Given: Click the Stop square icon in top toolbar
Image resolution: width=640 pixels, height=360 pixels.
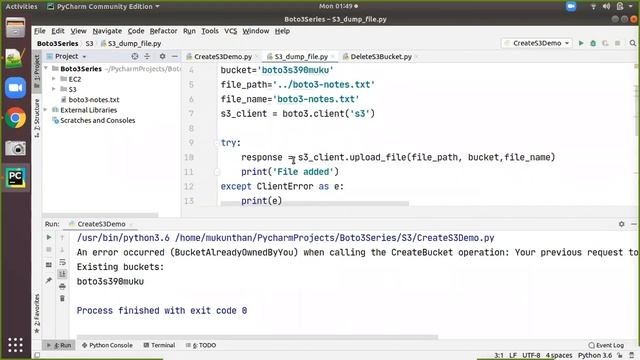Looking at the screenshot, I should pos(618,43).
